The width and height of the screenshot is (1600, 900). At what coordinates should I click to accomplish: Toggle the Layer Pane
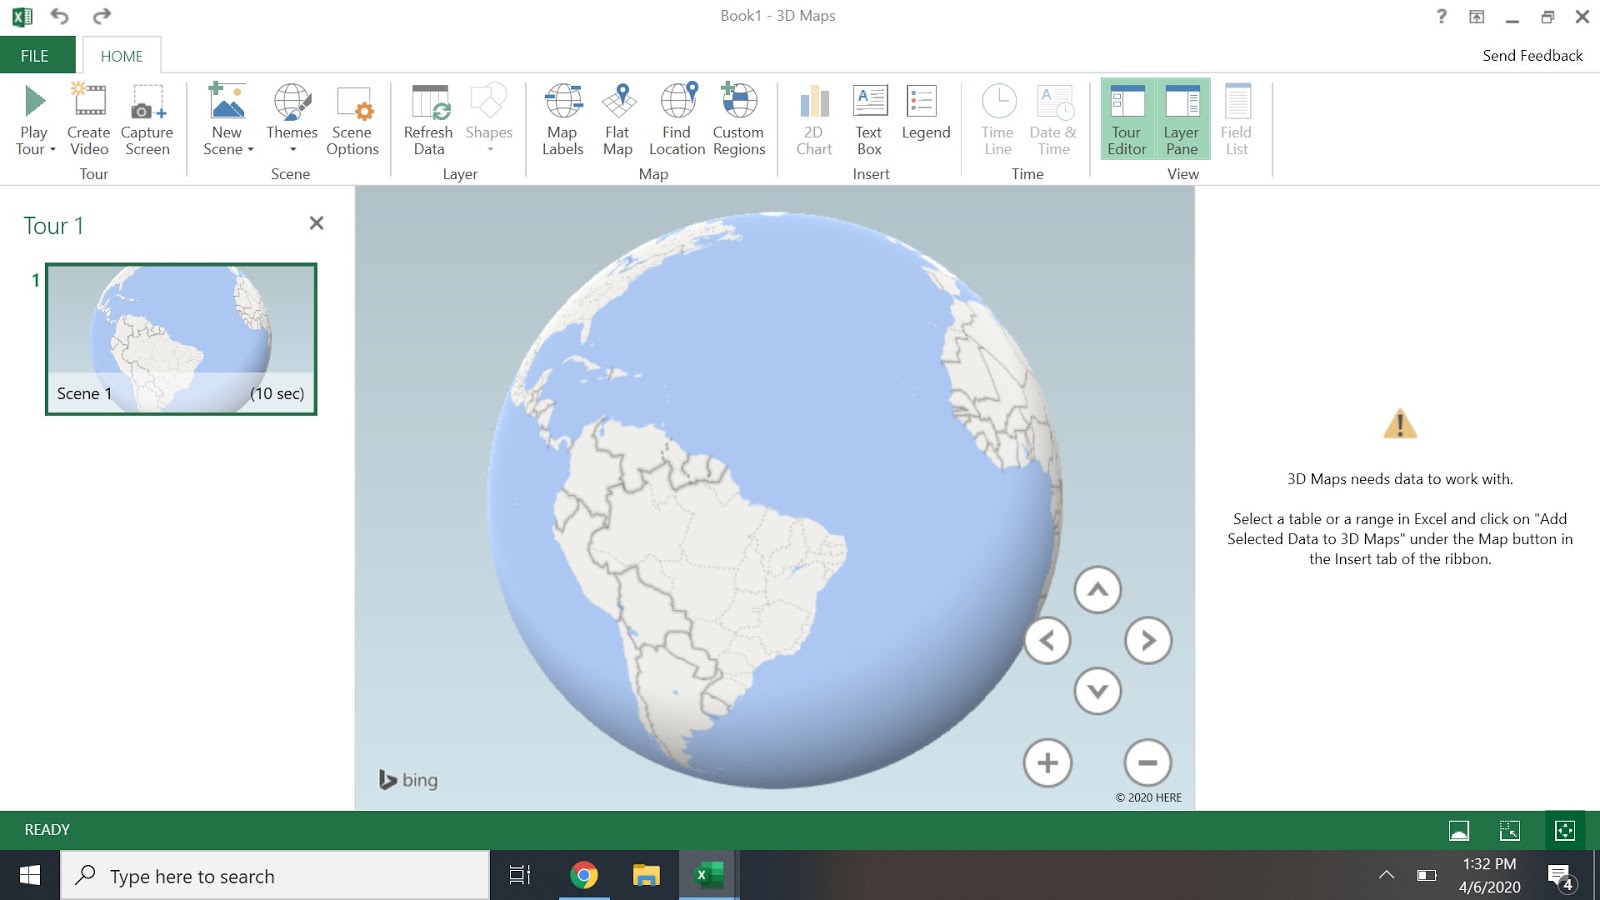click(1182, 120)
